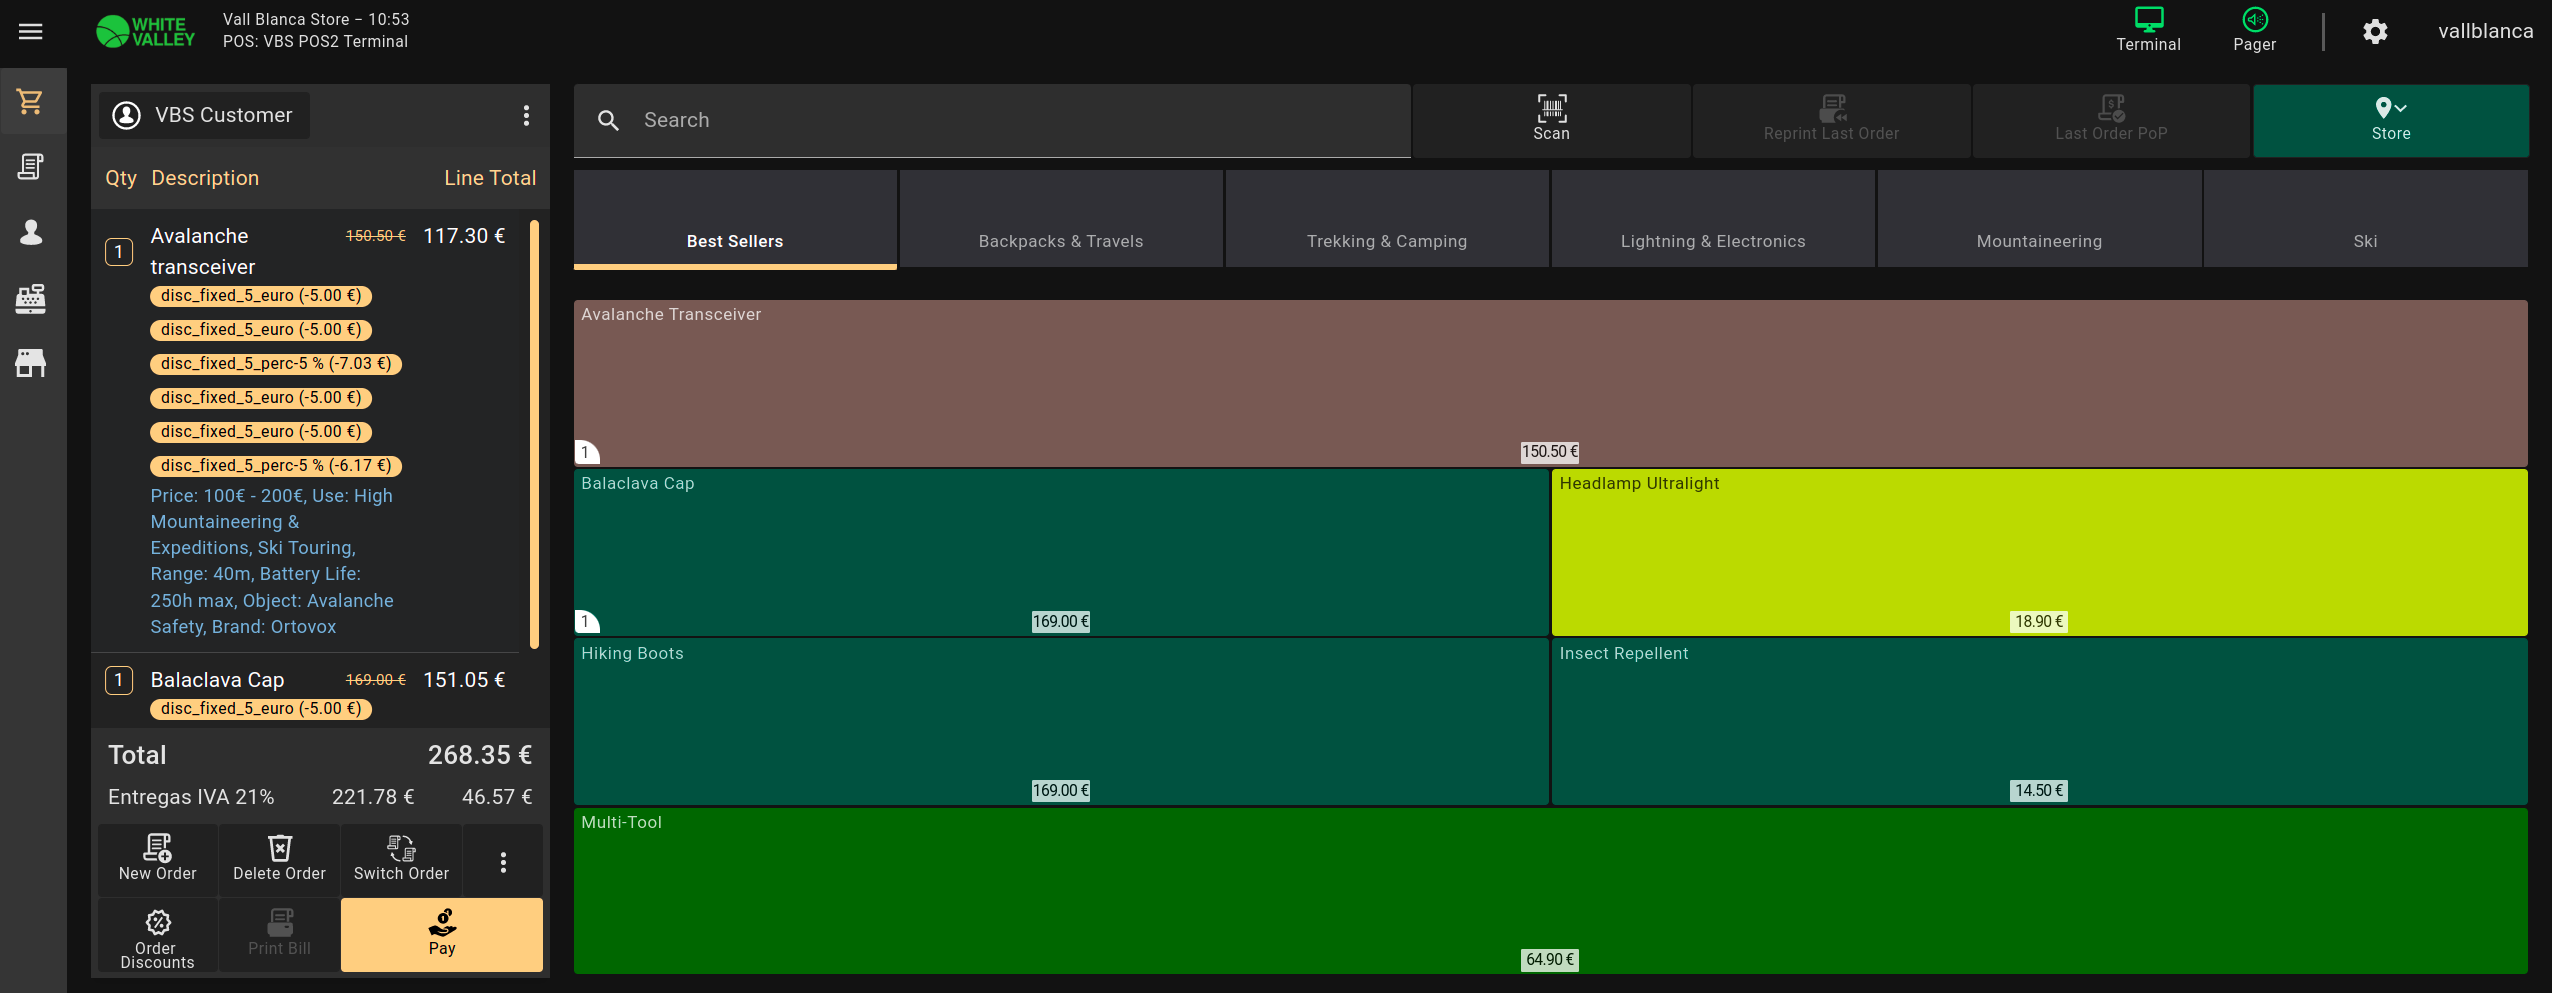Add Headlamp Ultralight product tile
2552x993 pixels.
2038,551
